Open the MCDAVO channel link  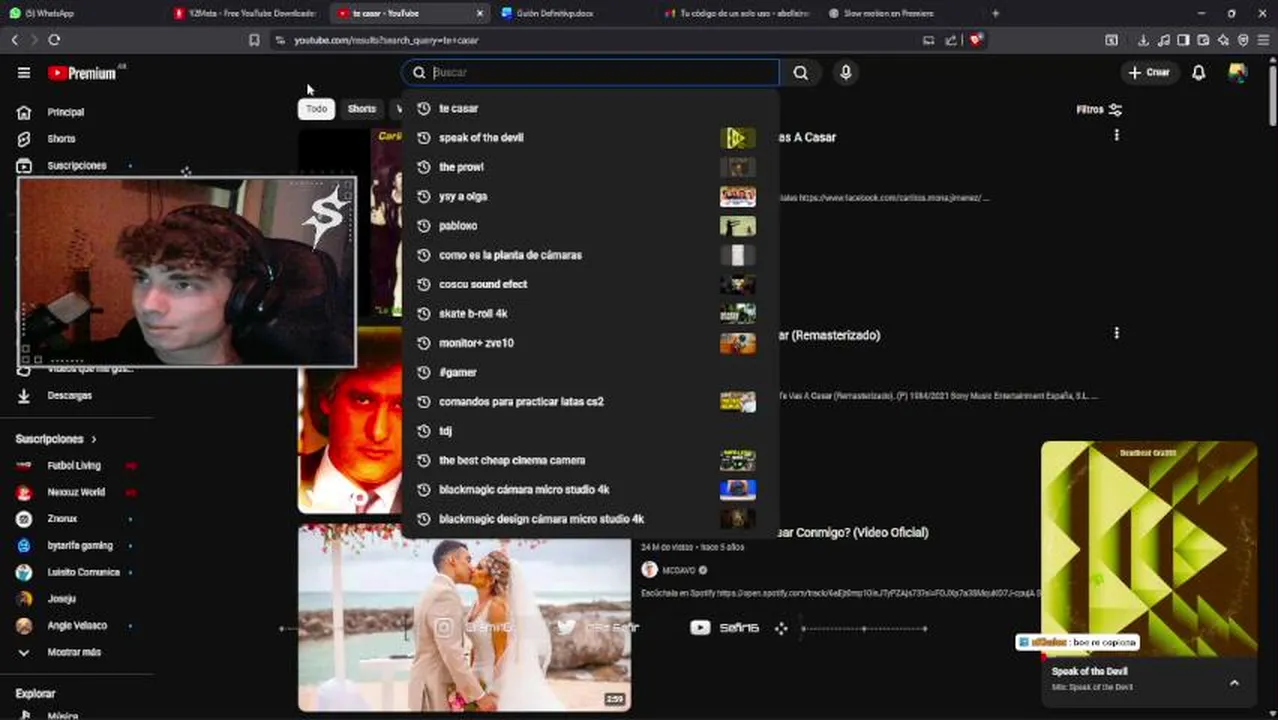tap(680, 570)
